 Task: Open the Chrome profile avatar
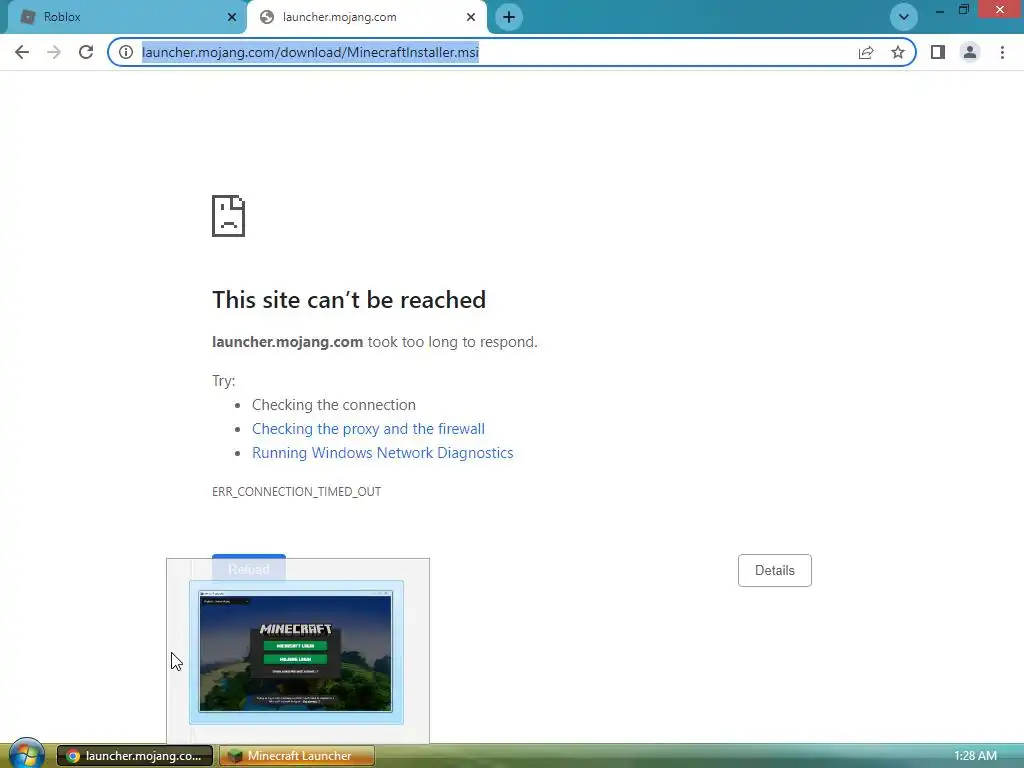tap(970, 52)
